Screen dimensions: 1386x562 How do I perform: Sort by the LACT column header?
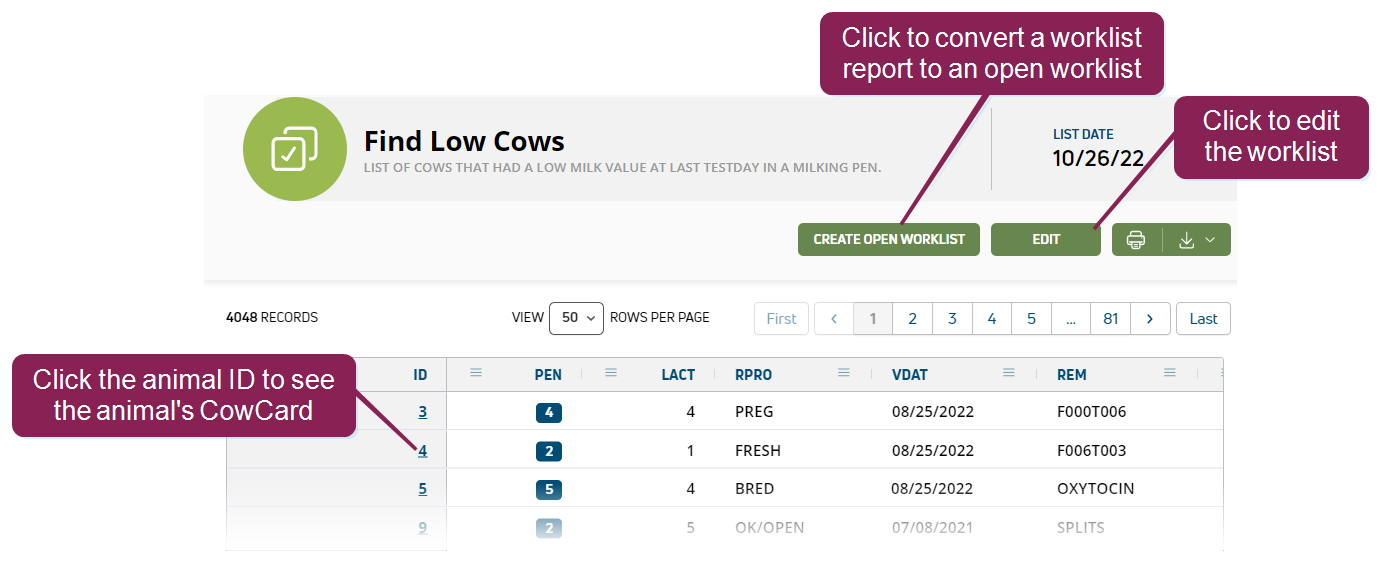tap(678, 375)
